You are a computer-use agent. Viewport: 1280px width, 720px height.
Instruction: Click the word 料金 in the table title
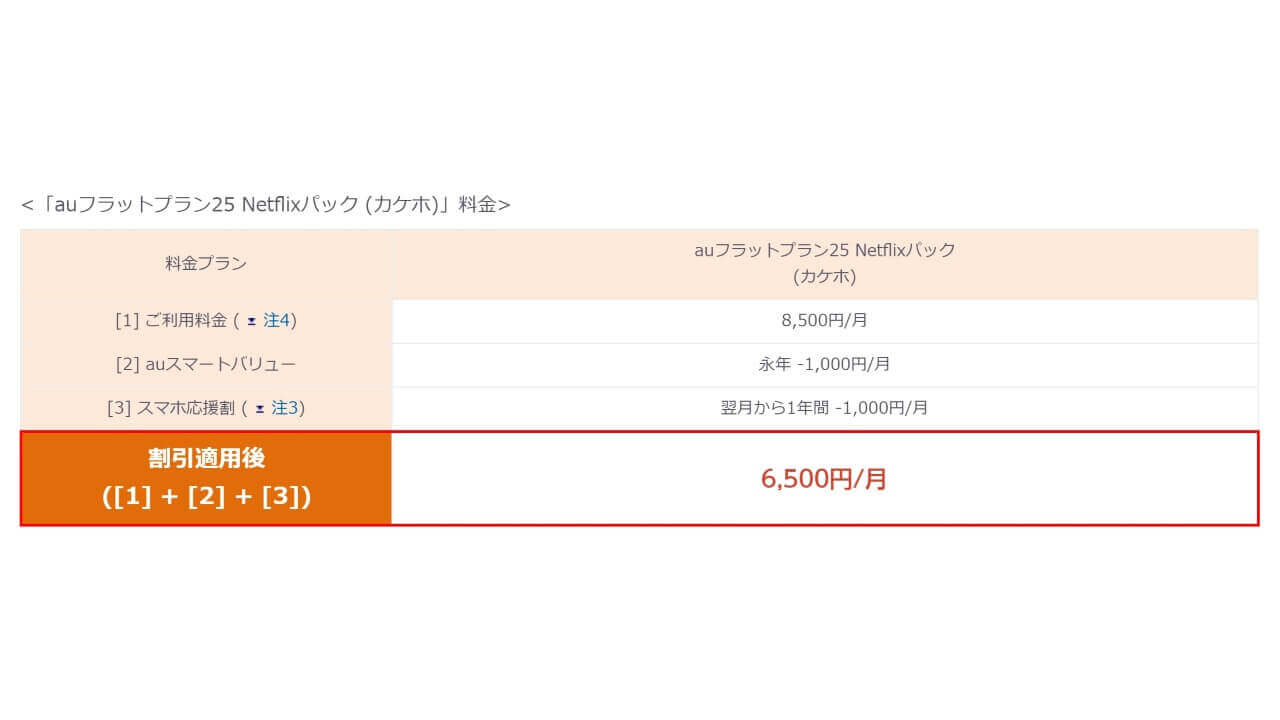pyautogui.click(x=477, y=205)
